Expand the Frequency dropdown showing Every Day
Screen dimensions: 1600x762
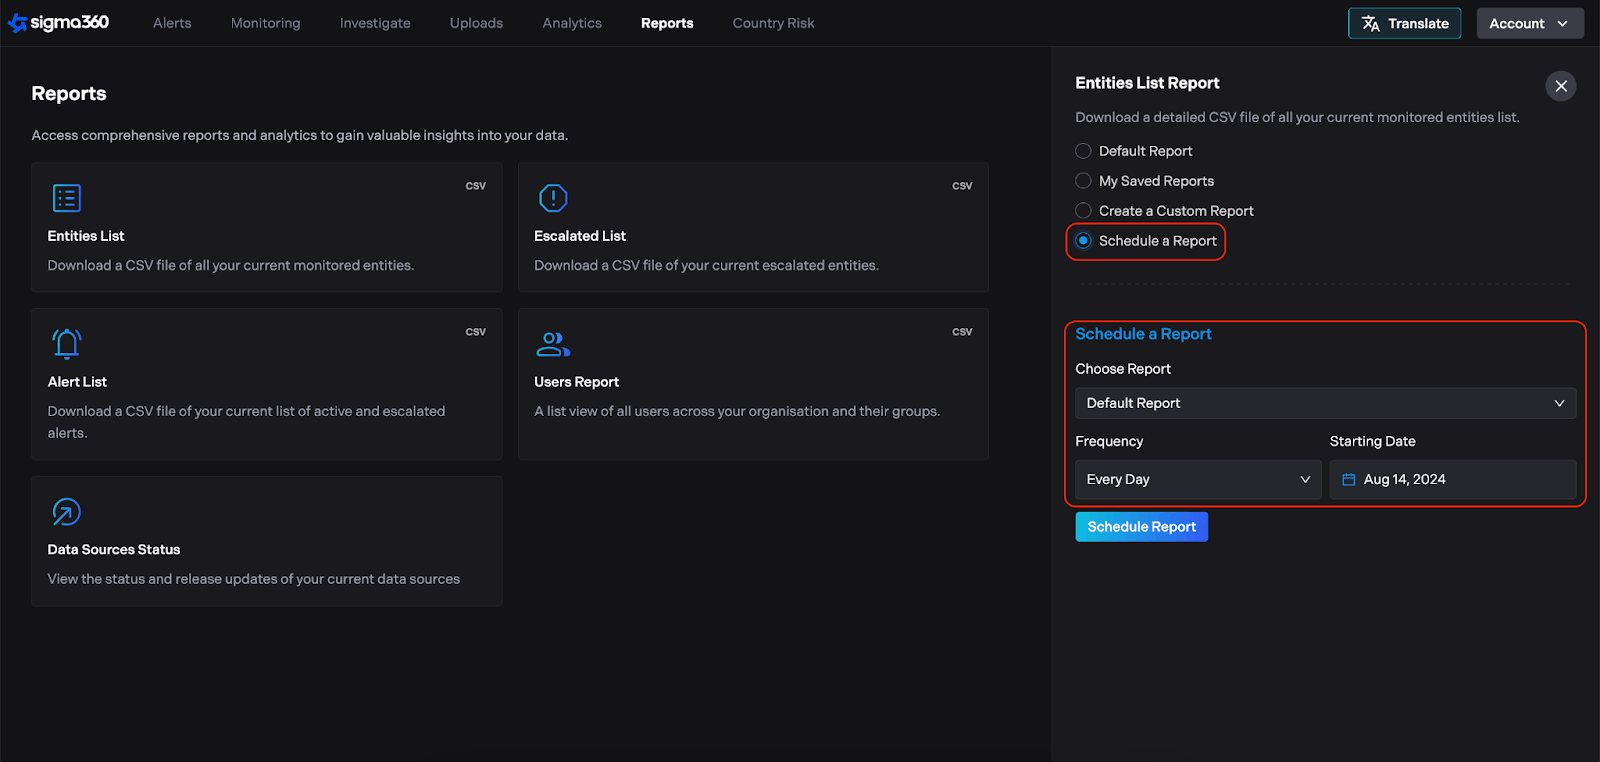pos(1197,480)
